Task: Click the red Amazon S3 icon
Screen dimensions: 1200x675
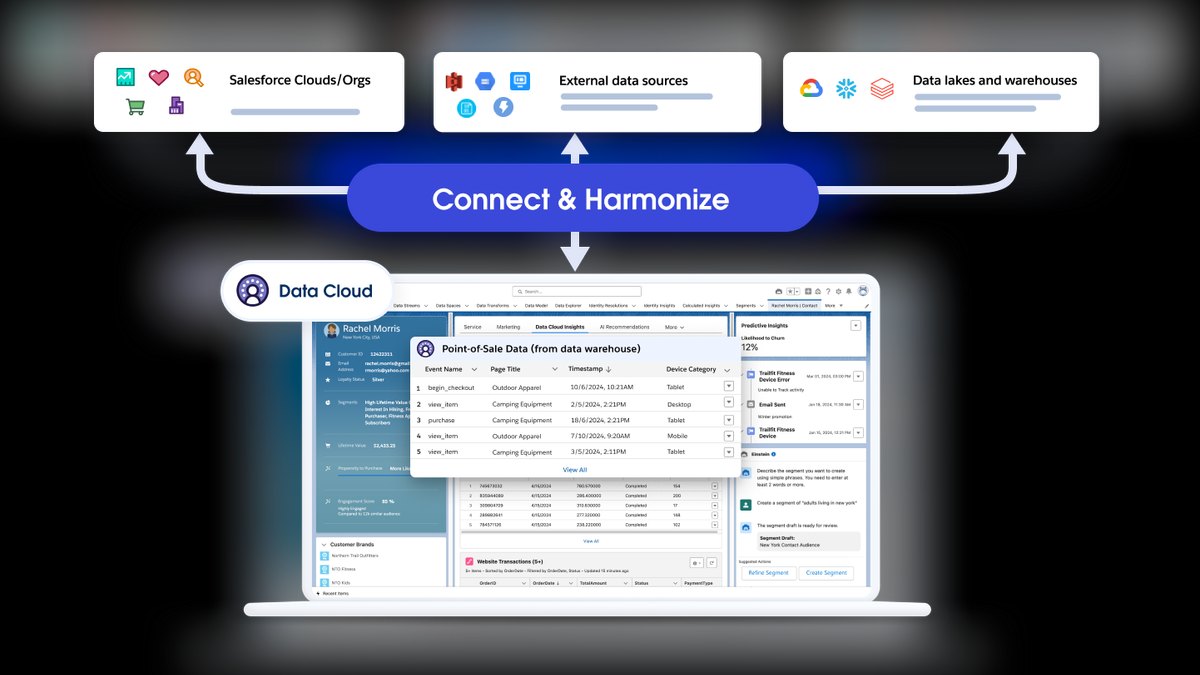Action: click(x=455, y=80)
